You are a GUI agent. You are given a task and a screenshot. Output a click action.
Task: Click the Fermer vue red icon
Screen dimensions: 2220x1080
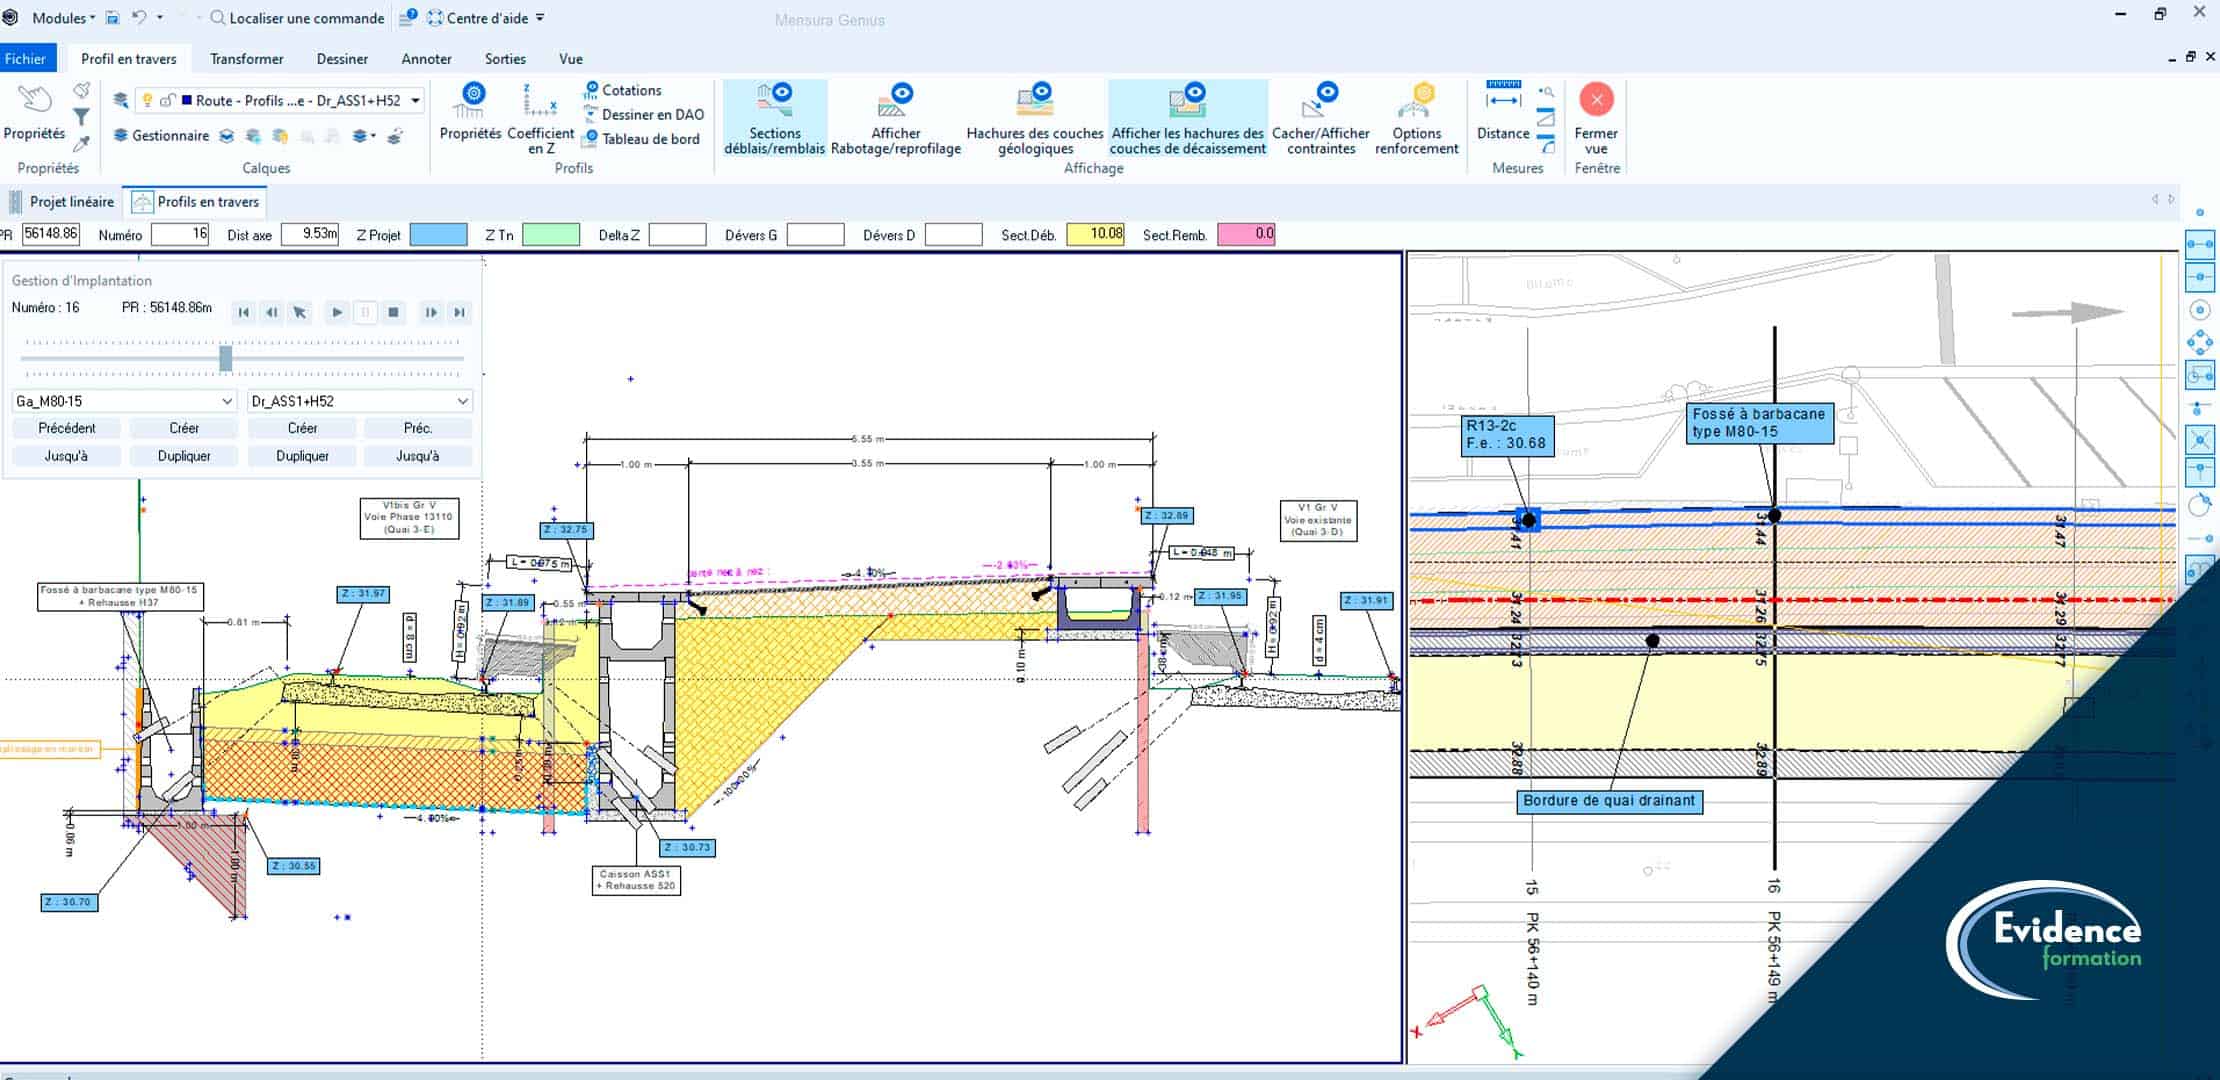click(1596, 99)
